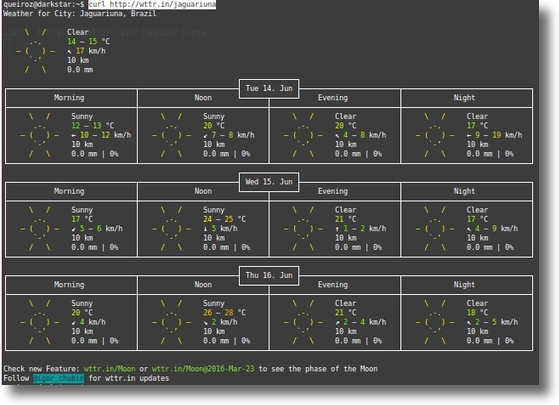
Task: Click the Night column header under Wed 15 Jun
Action: (x=464, y=191)
